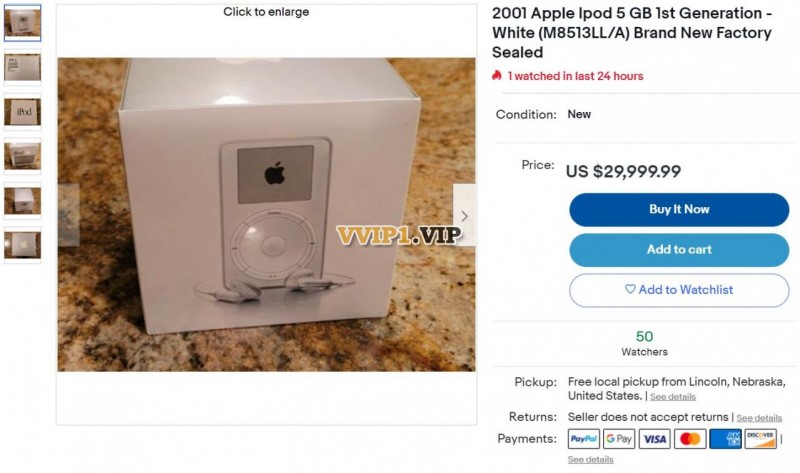Screen dimensions: 800x473
Task: Click the American Express card icon
Action: [x=725, y=439]
